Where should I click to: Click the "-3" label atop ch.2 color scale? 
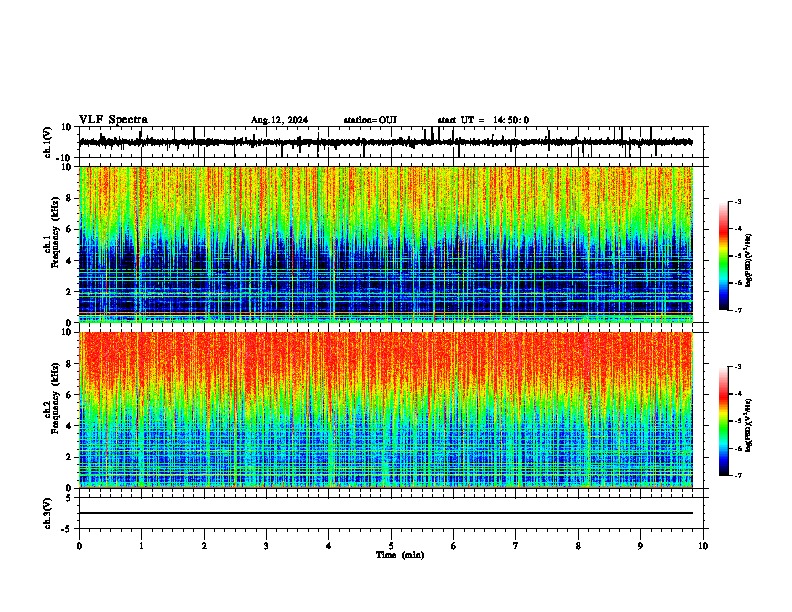tap(738, 367)
